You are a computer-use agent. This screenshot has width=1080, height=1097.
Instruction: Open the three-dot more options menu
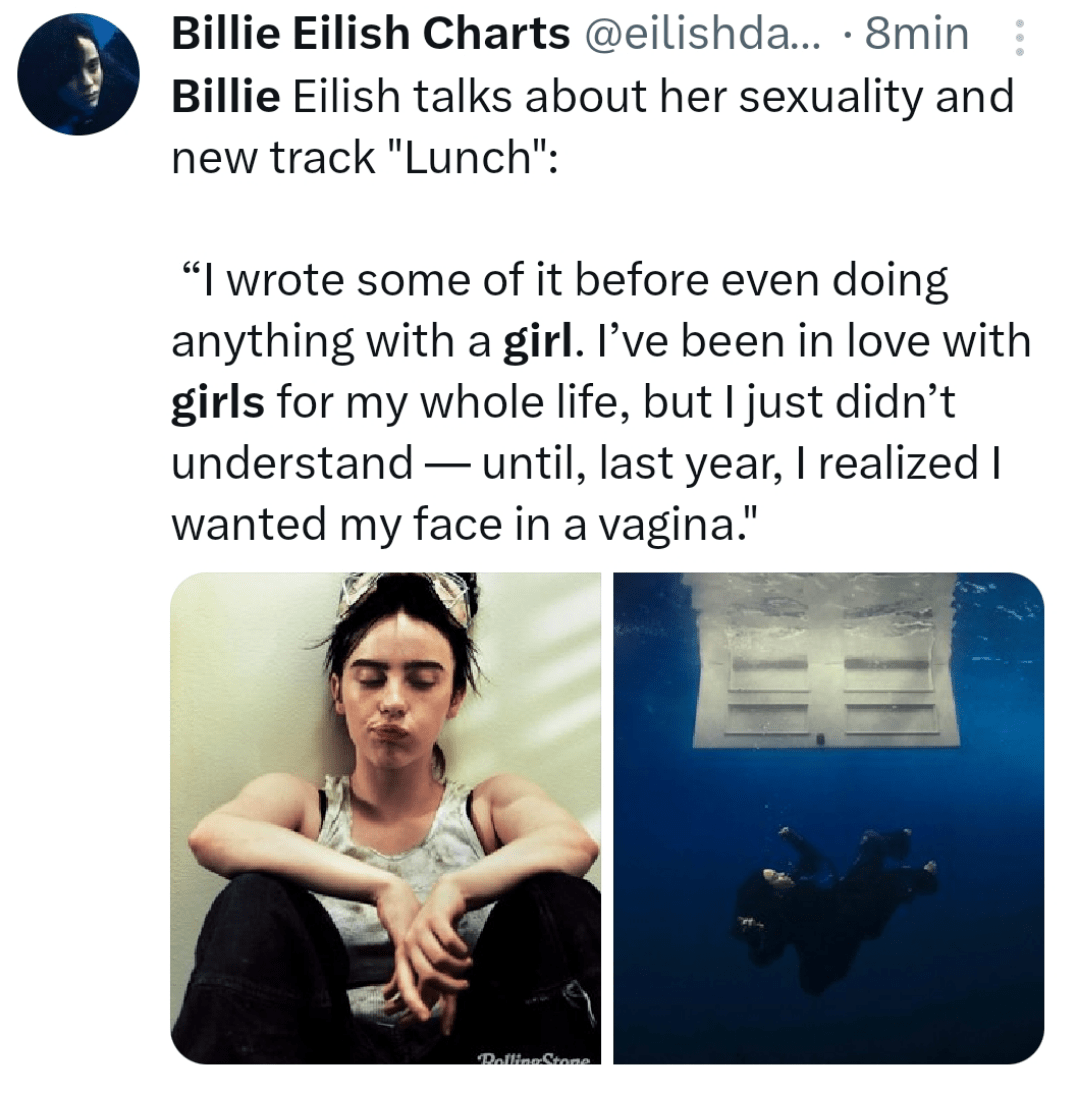(x=1019, y=38)
